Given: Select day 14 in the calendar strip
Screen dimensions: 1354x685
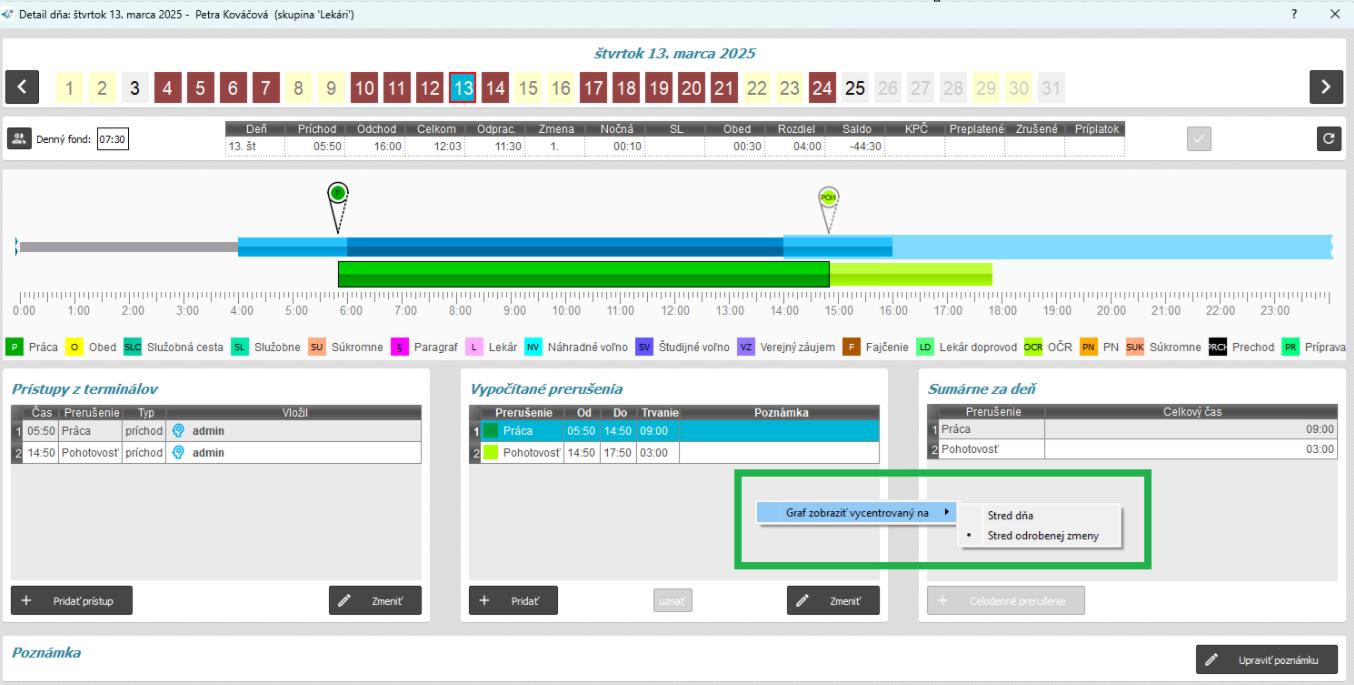Looking at the screenshot, I should 494,88.
